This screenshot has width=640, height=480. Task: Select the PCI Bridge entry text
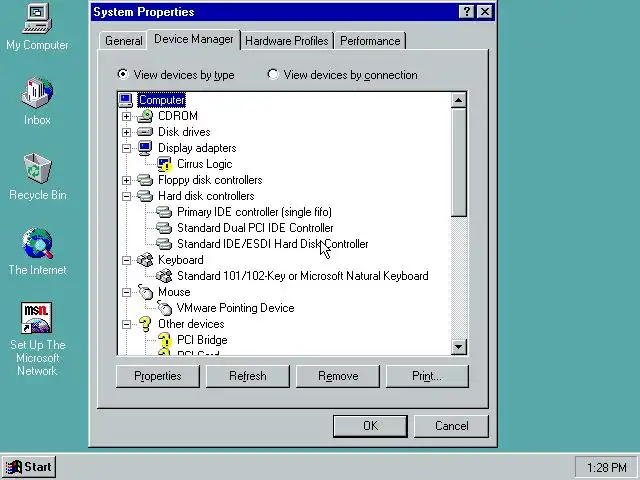[x=202, y=340]
